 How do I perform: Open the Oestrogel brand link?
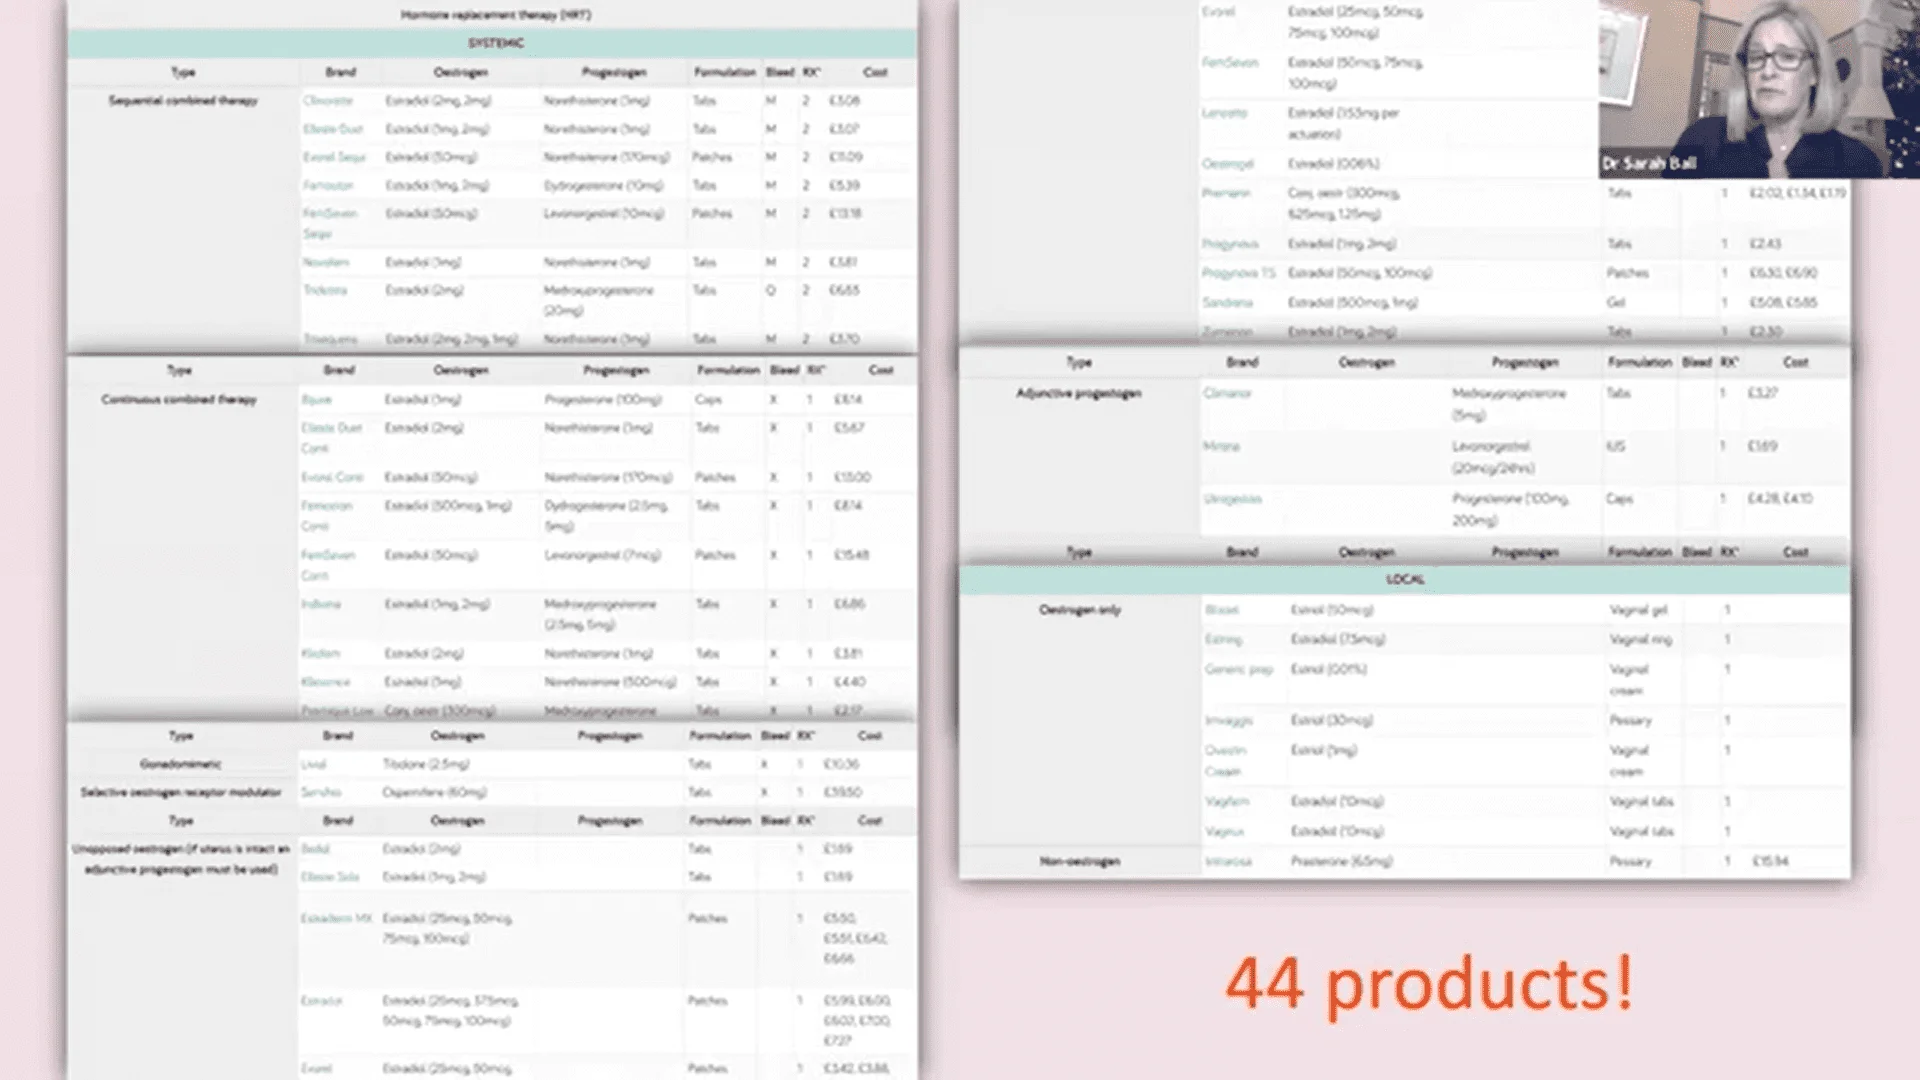(1228, 163)
